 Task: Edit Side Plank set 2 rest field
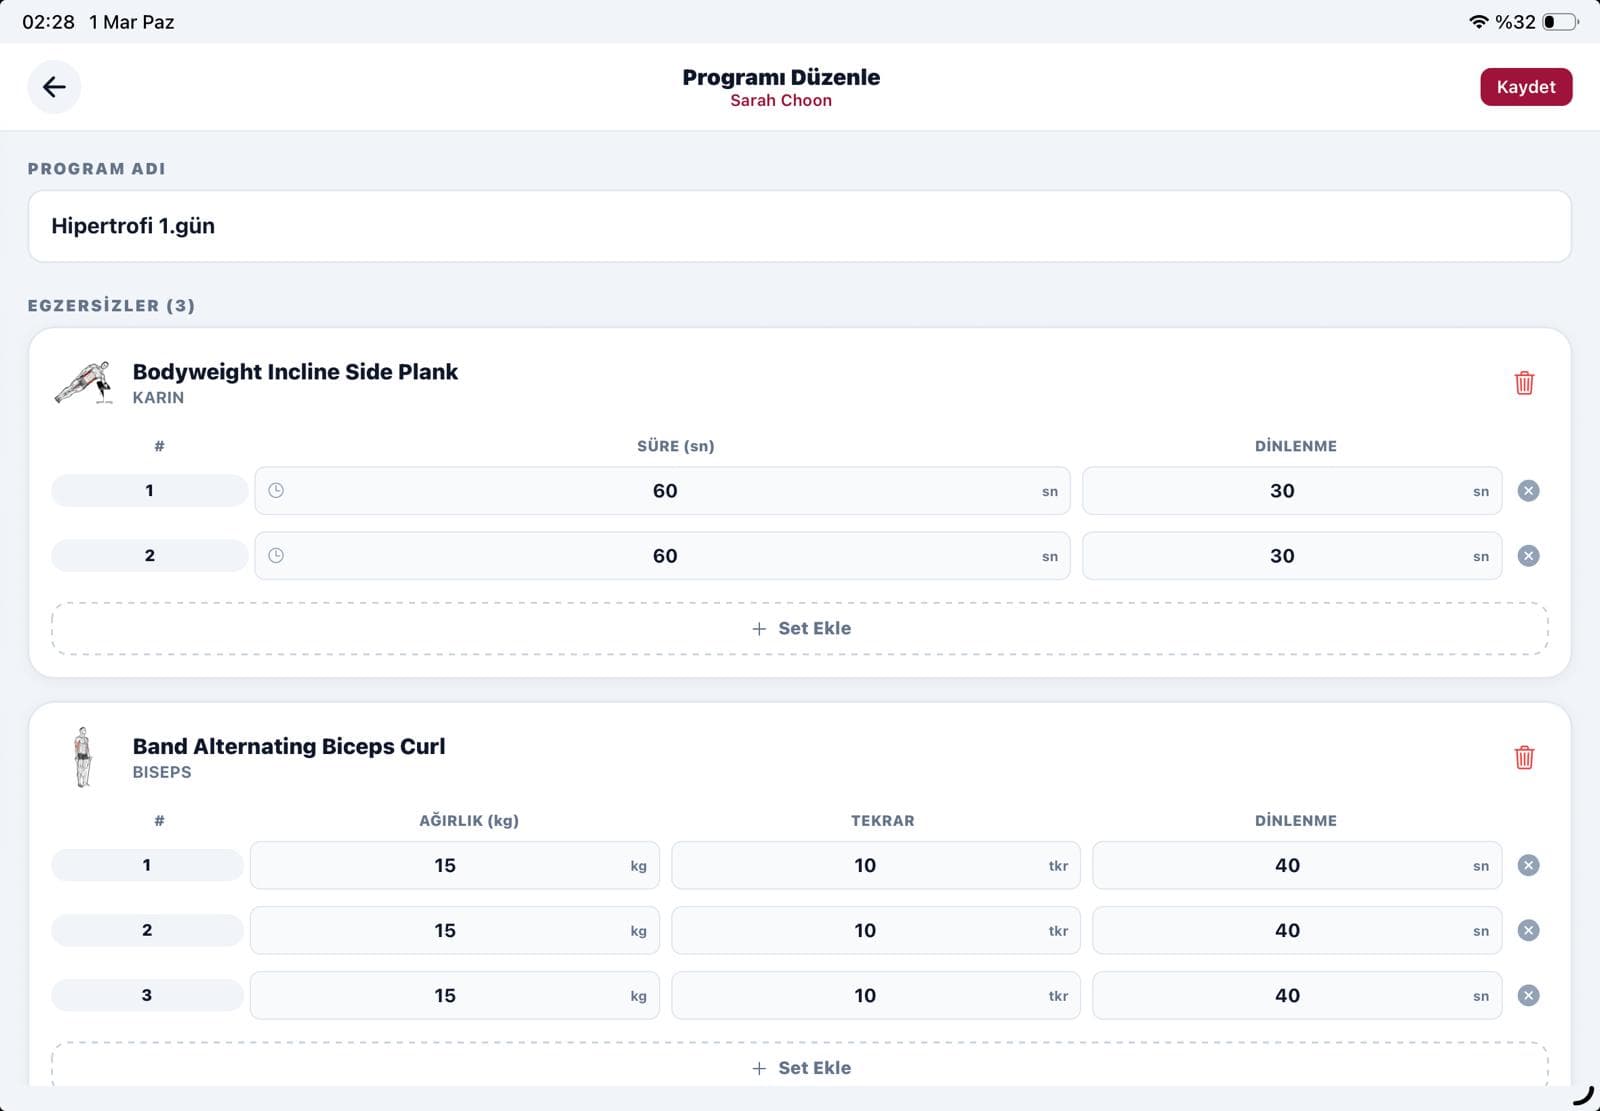click(1282, 556)
